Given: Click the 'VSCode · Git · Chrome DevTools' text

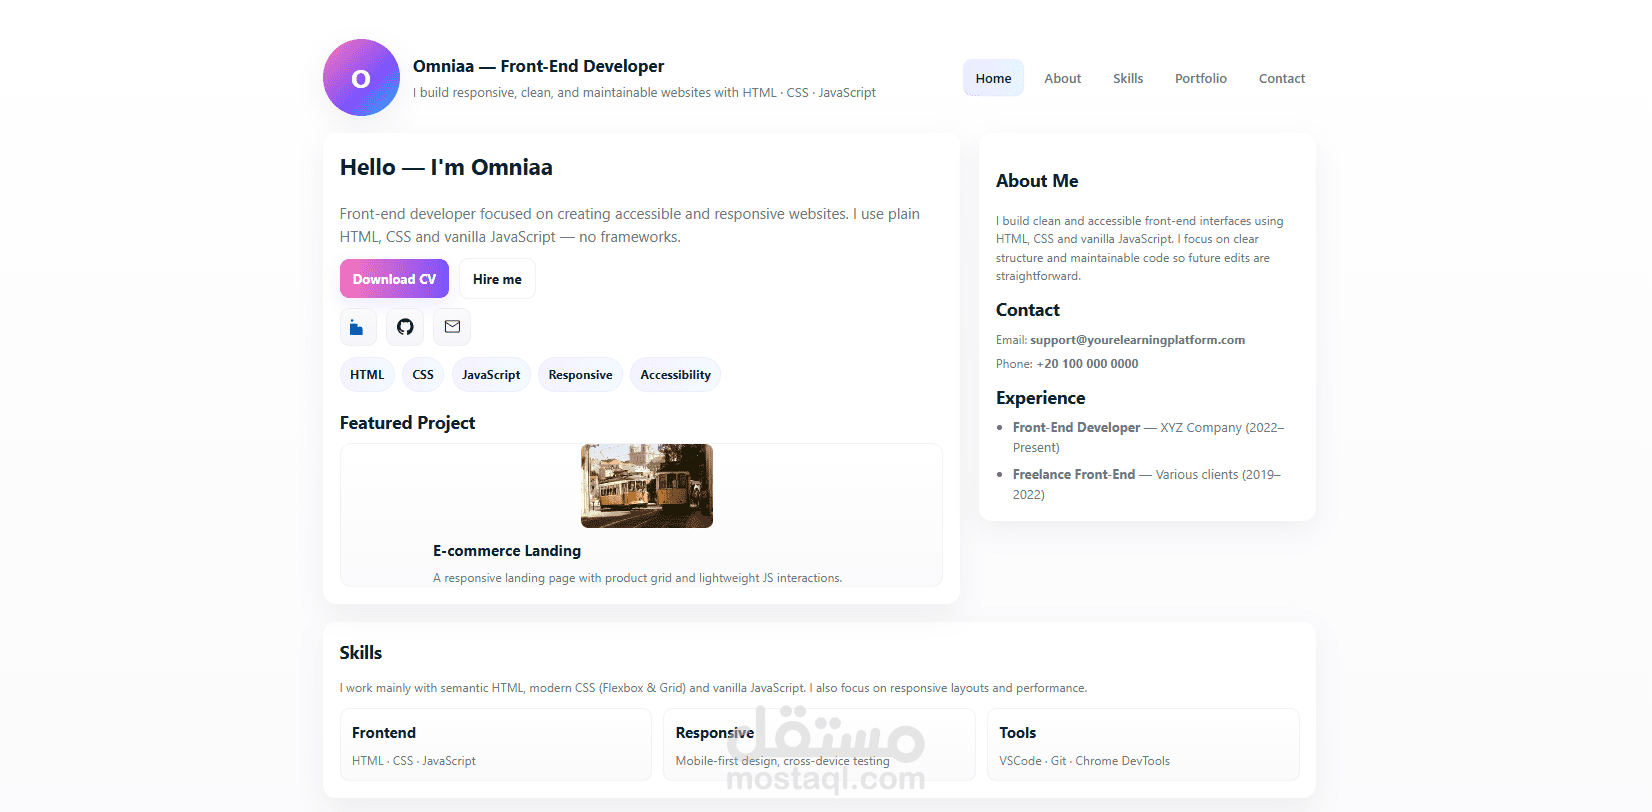Looking at the screenshot, I should tap(1084, 761).
